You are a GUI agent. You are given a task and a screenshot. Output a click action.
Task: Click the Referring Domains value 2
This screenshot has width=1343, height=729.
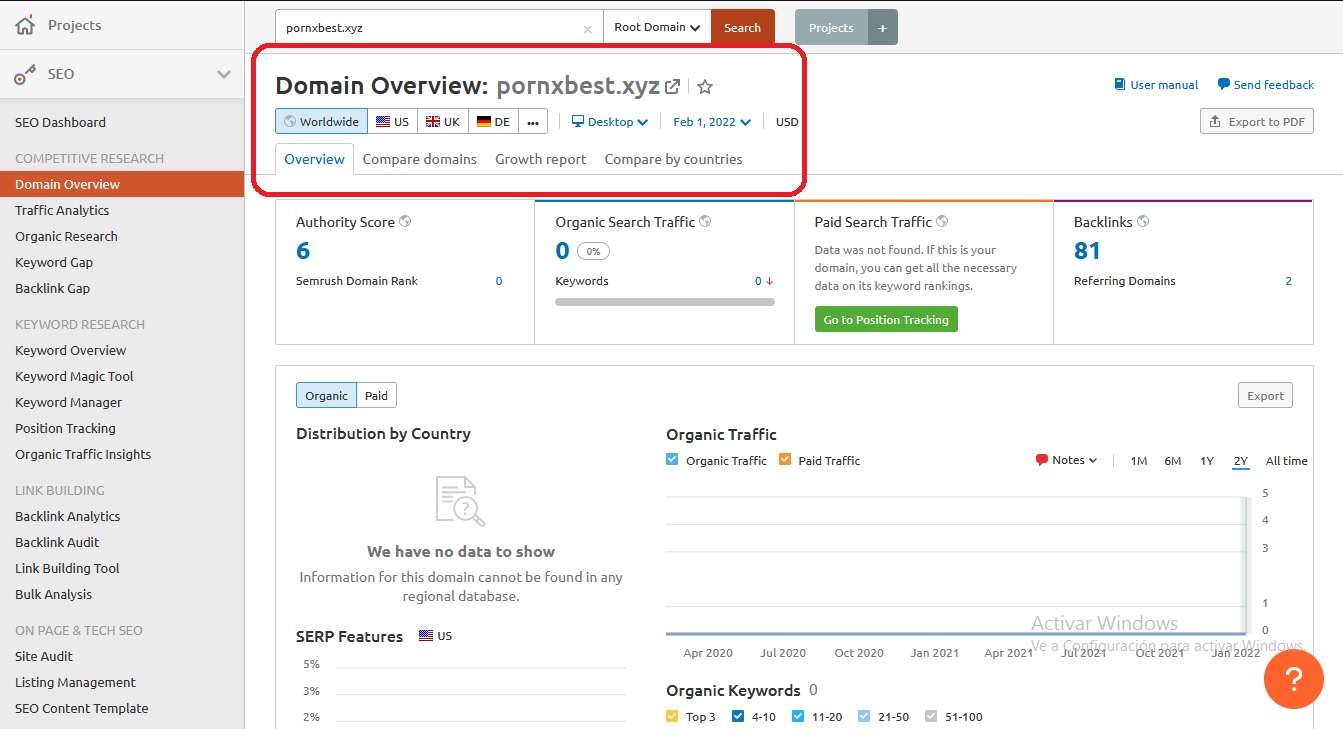tap(1289, 281)
